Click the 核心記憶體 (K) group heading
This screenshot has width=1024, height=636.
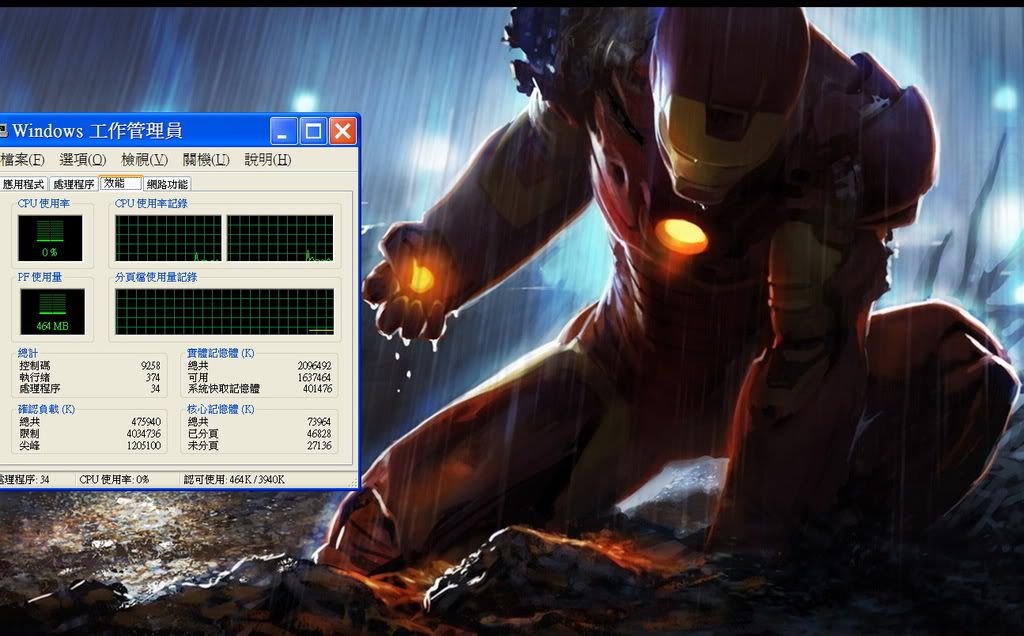click(x=221, y=409)
